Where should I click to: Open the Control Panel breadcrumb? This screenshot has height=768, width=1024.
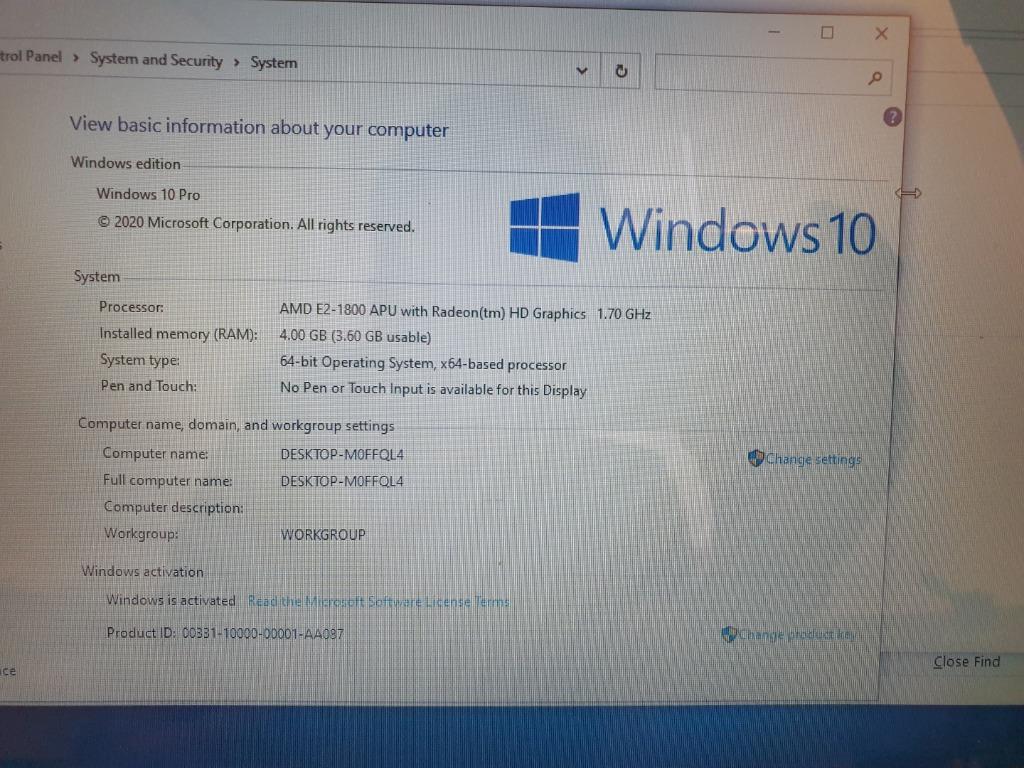(30, 56)
